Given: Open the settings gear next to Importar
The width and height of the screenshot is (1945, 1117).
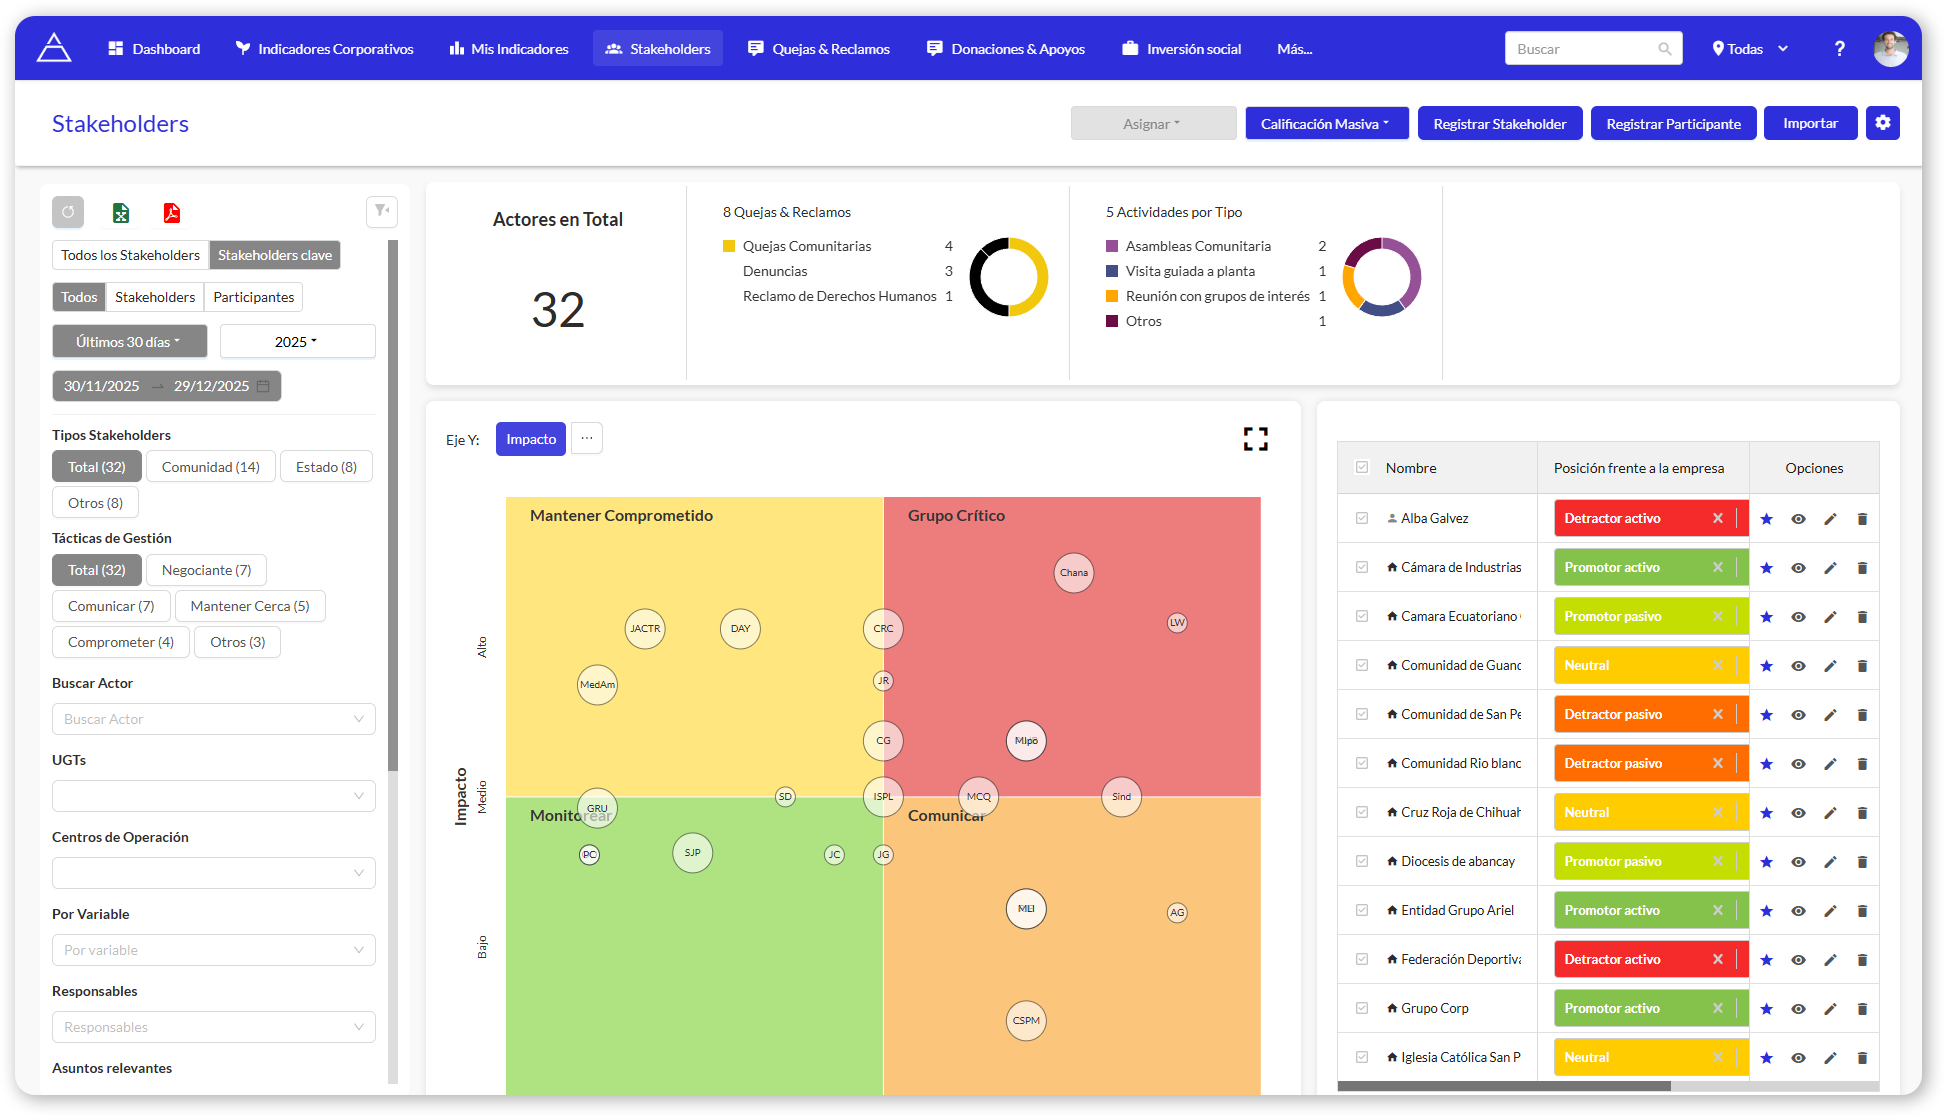Looking at the screenshot, I should [x=1882, y=122].
